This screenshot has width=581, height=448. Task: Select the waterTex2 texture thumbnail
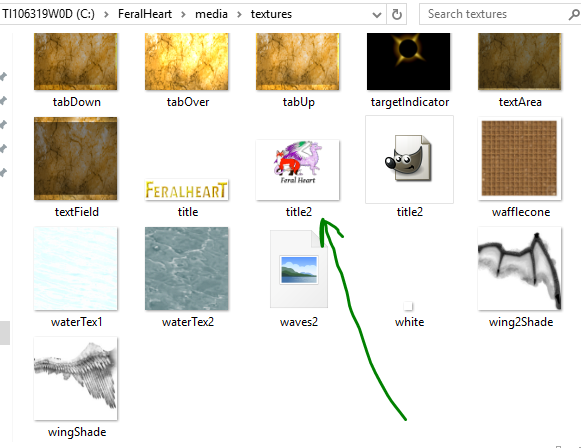(186, 269)
